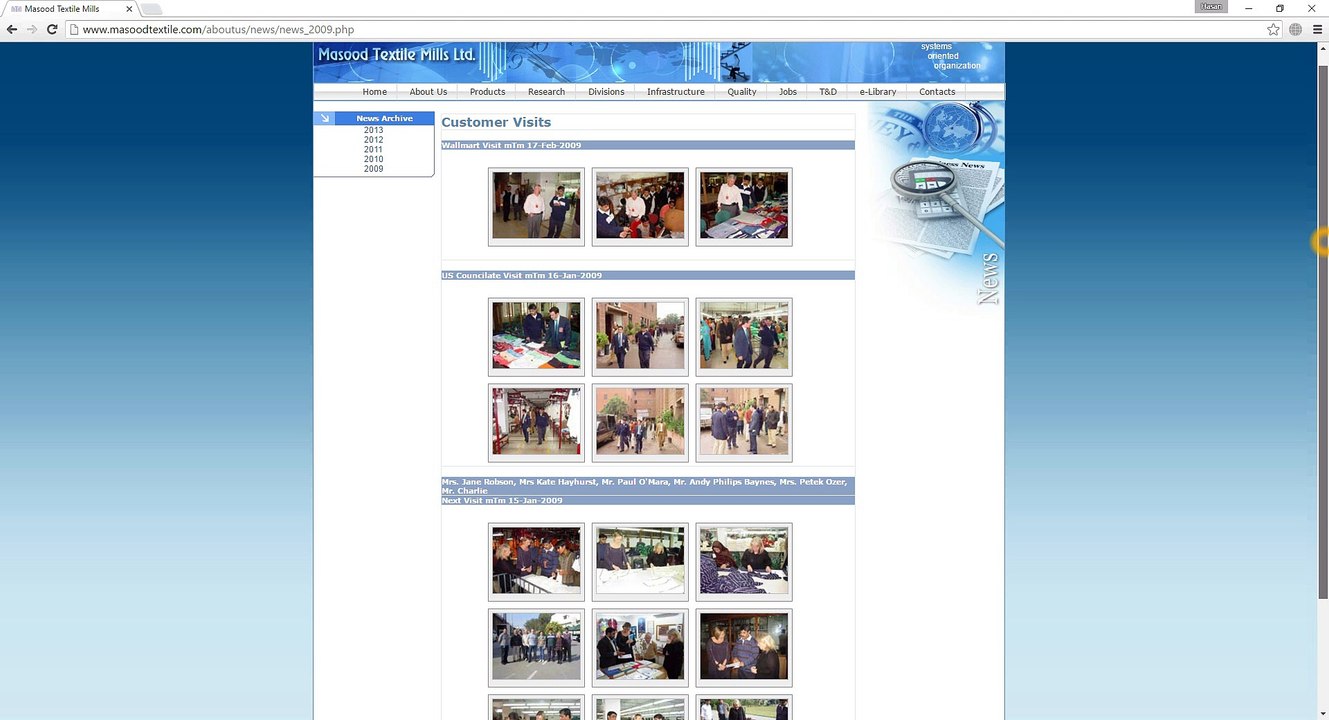The width and height of the screenshot is (1329, 720).
Task: Click the Masood Textile Mills Ltd. logo
Action: click(396, 54)
